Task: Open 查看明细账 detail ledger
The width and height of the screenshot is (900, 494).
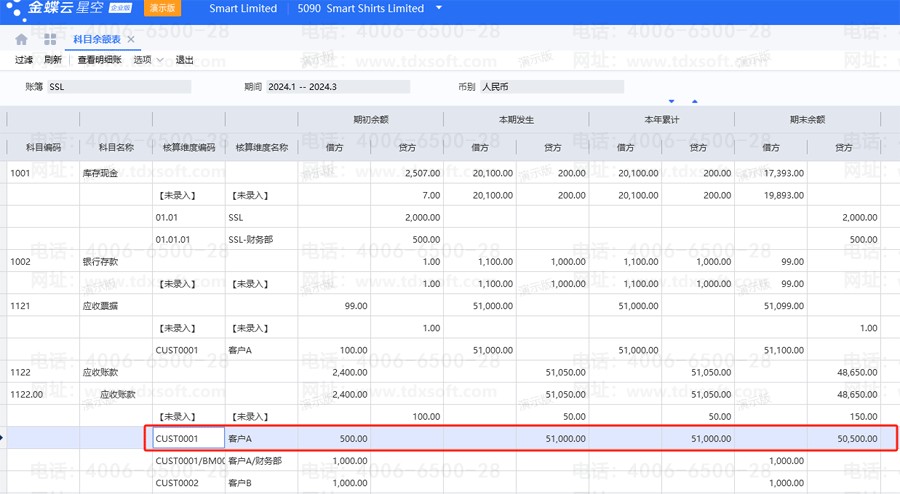Action: click(x=99, y=60)
